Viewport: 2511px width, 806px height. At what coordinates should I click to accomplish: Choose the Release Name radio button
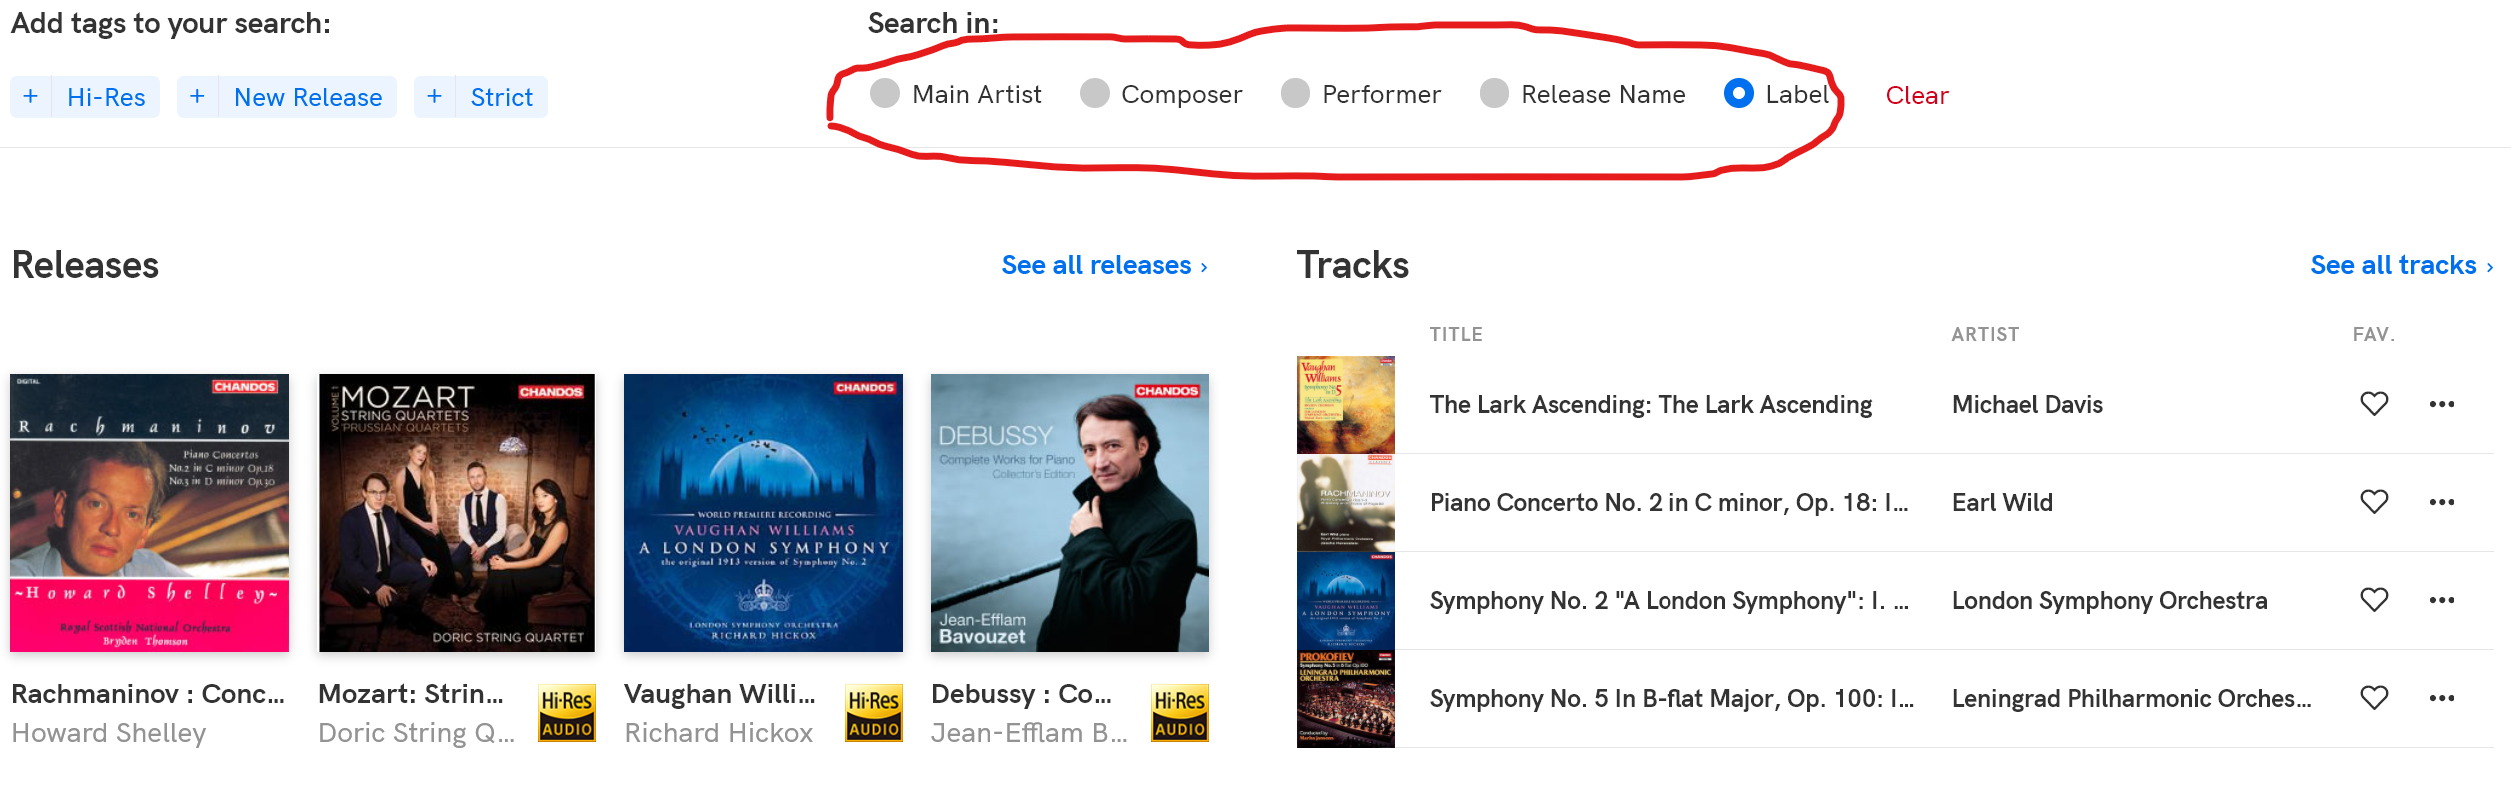point(1495,94)
